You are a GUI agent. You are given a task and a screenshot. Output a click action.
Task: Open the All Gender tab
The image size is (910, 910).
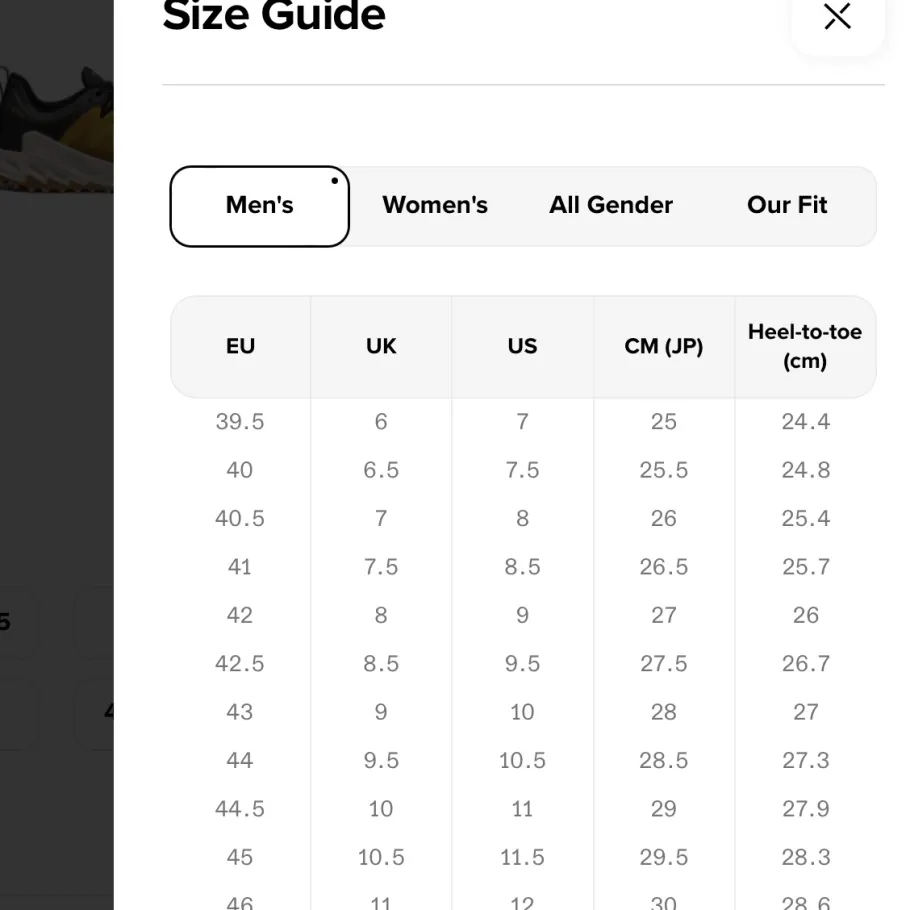point(611,205)
